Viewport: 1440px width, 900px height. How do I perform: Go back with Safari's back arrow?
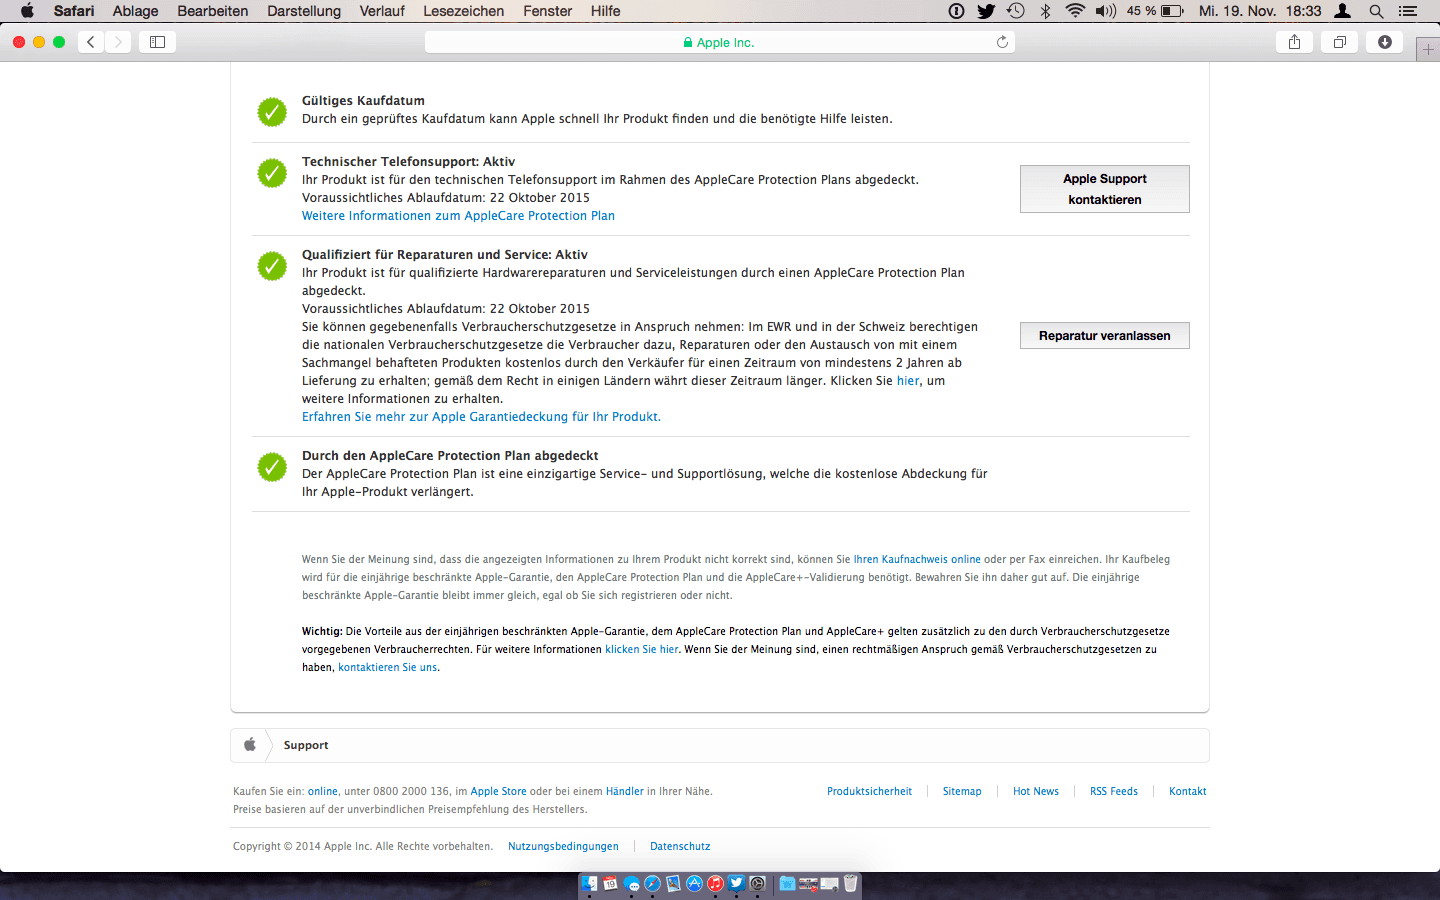[91, 42]
